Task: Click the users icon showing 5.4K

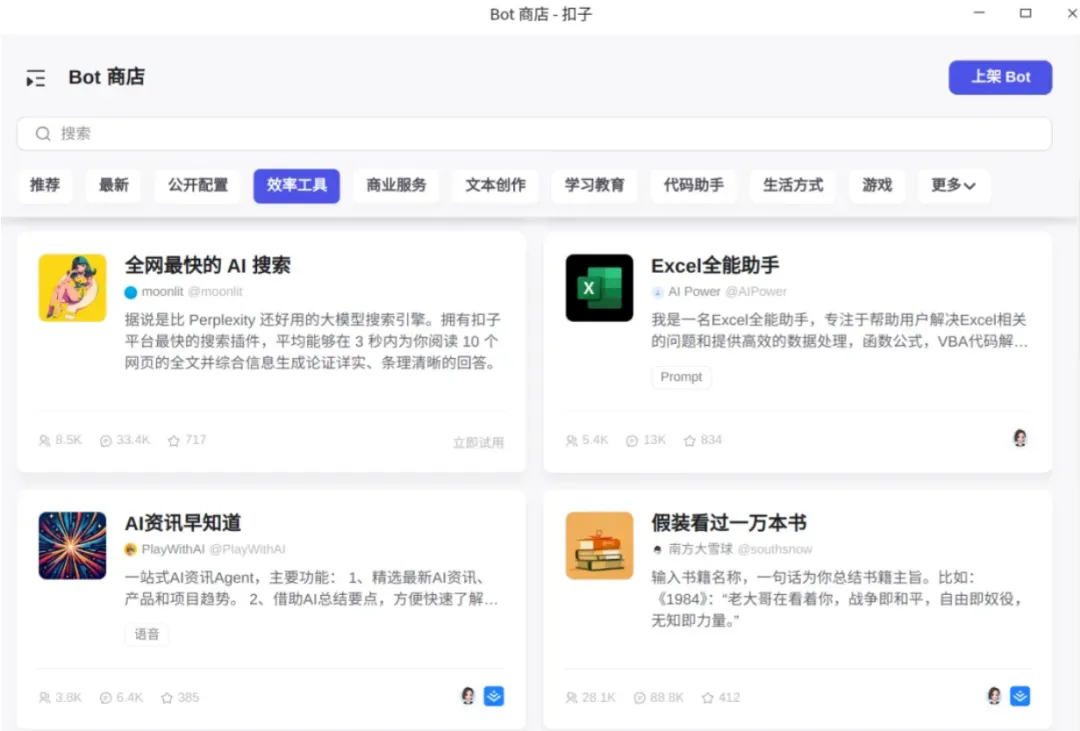Action: pyautogui.click(x=571, y=440)
